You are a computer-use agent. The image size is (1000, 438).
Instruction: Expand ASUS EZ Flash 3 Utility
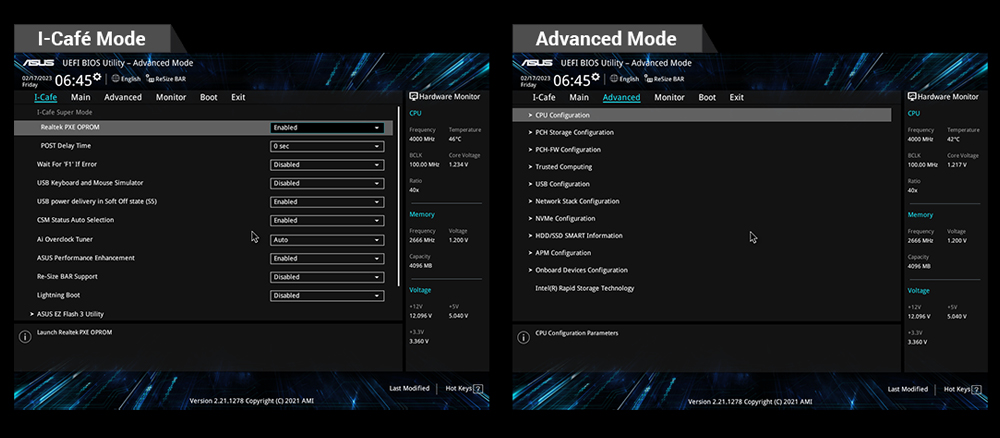pos(67,314)
